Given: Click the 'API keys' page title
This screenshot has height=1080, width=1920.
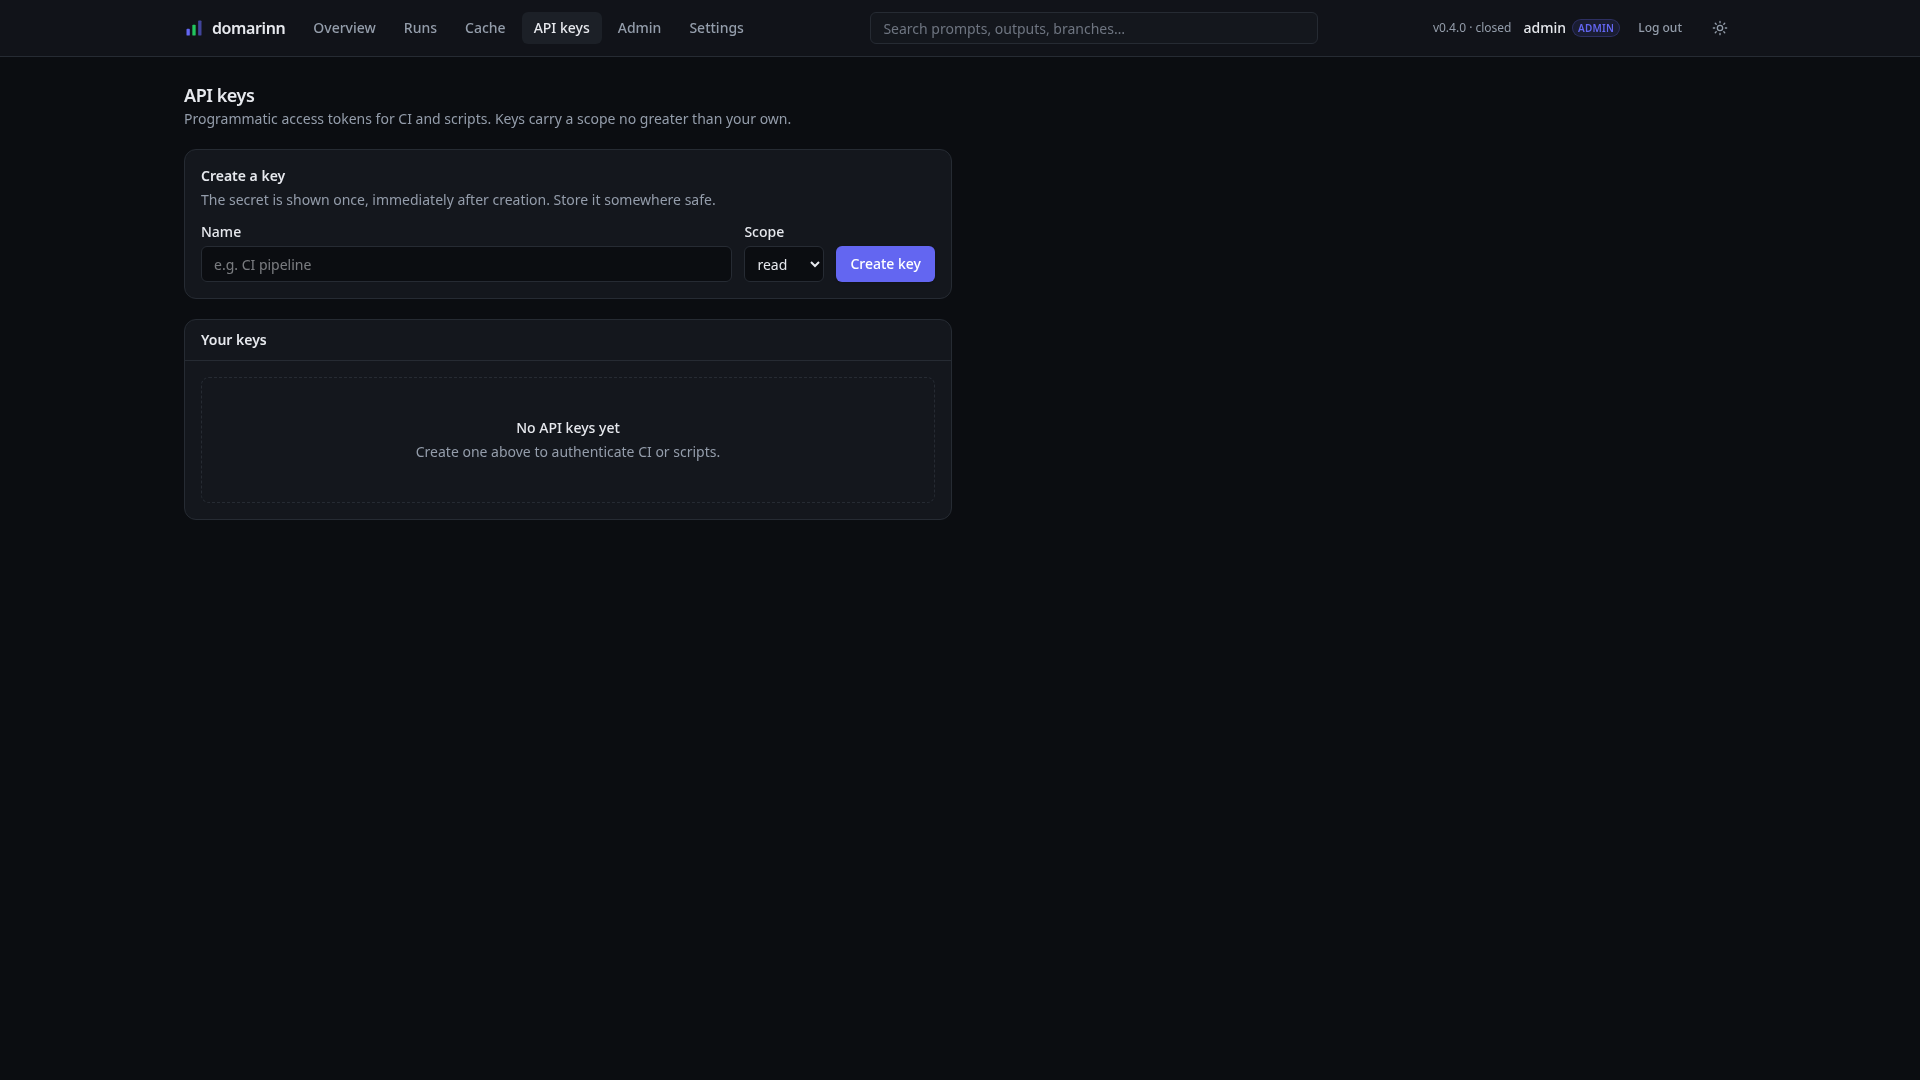Looking at the screenshot, I should (x=219, y=96).
